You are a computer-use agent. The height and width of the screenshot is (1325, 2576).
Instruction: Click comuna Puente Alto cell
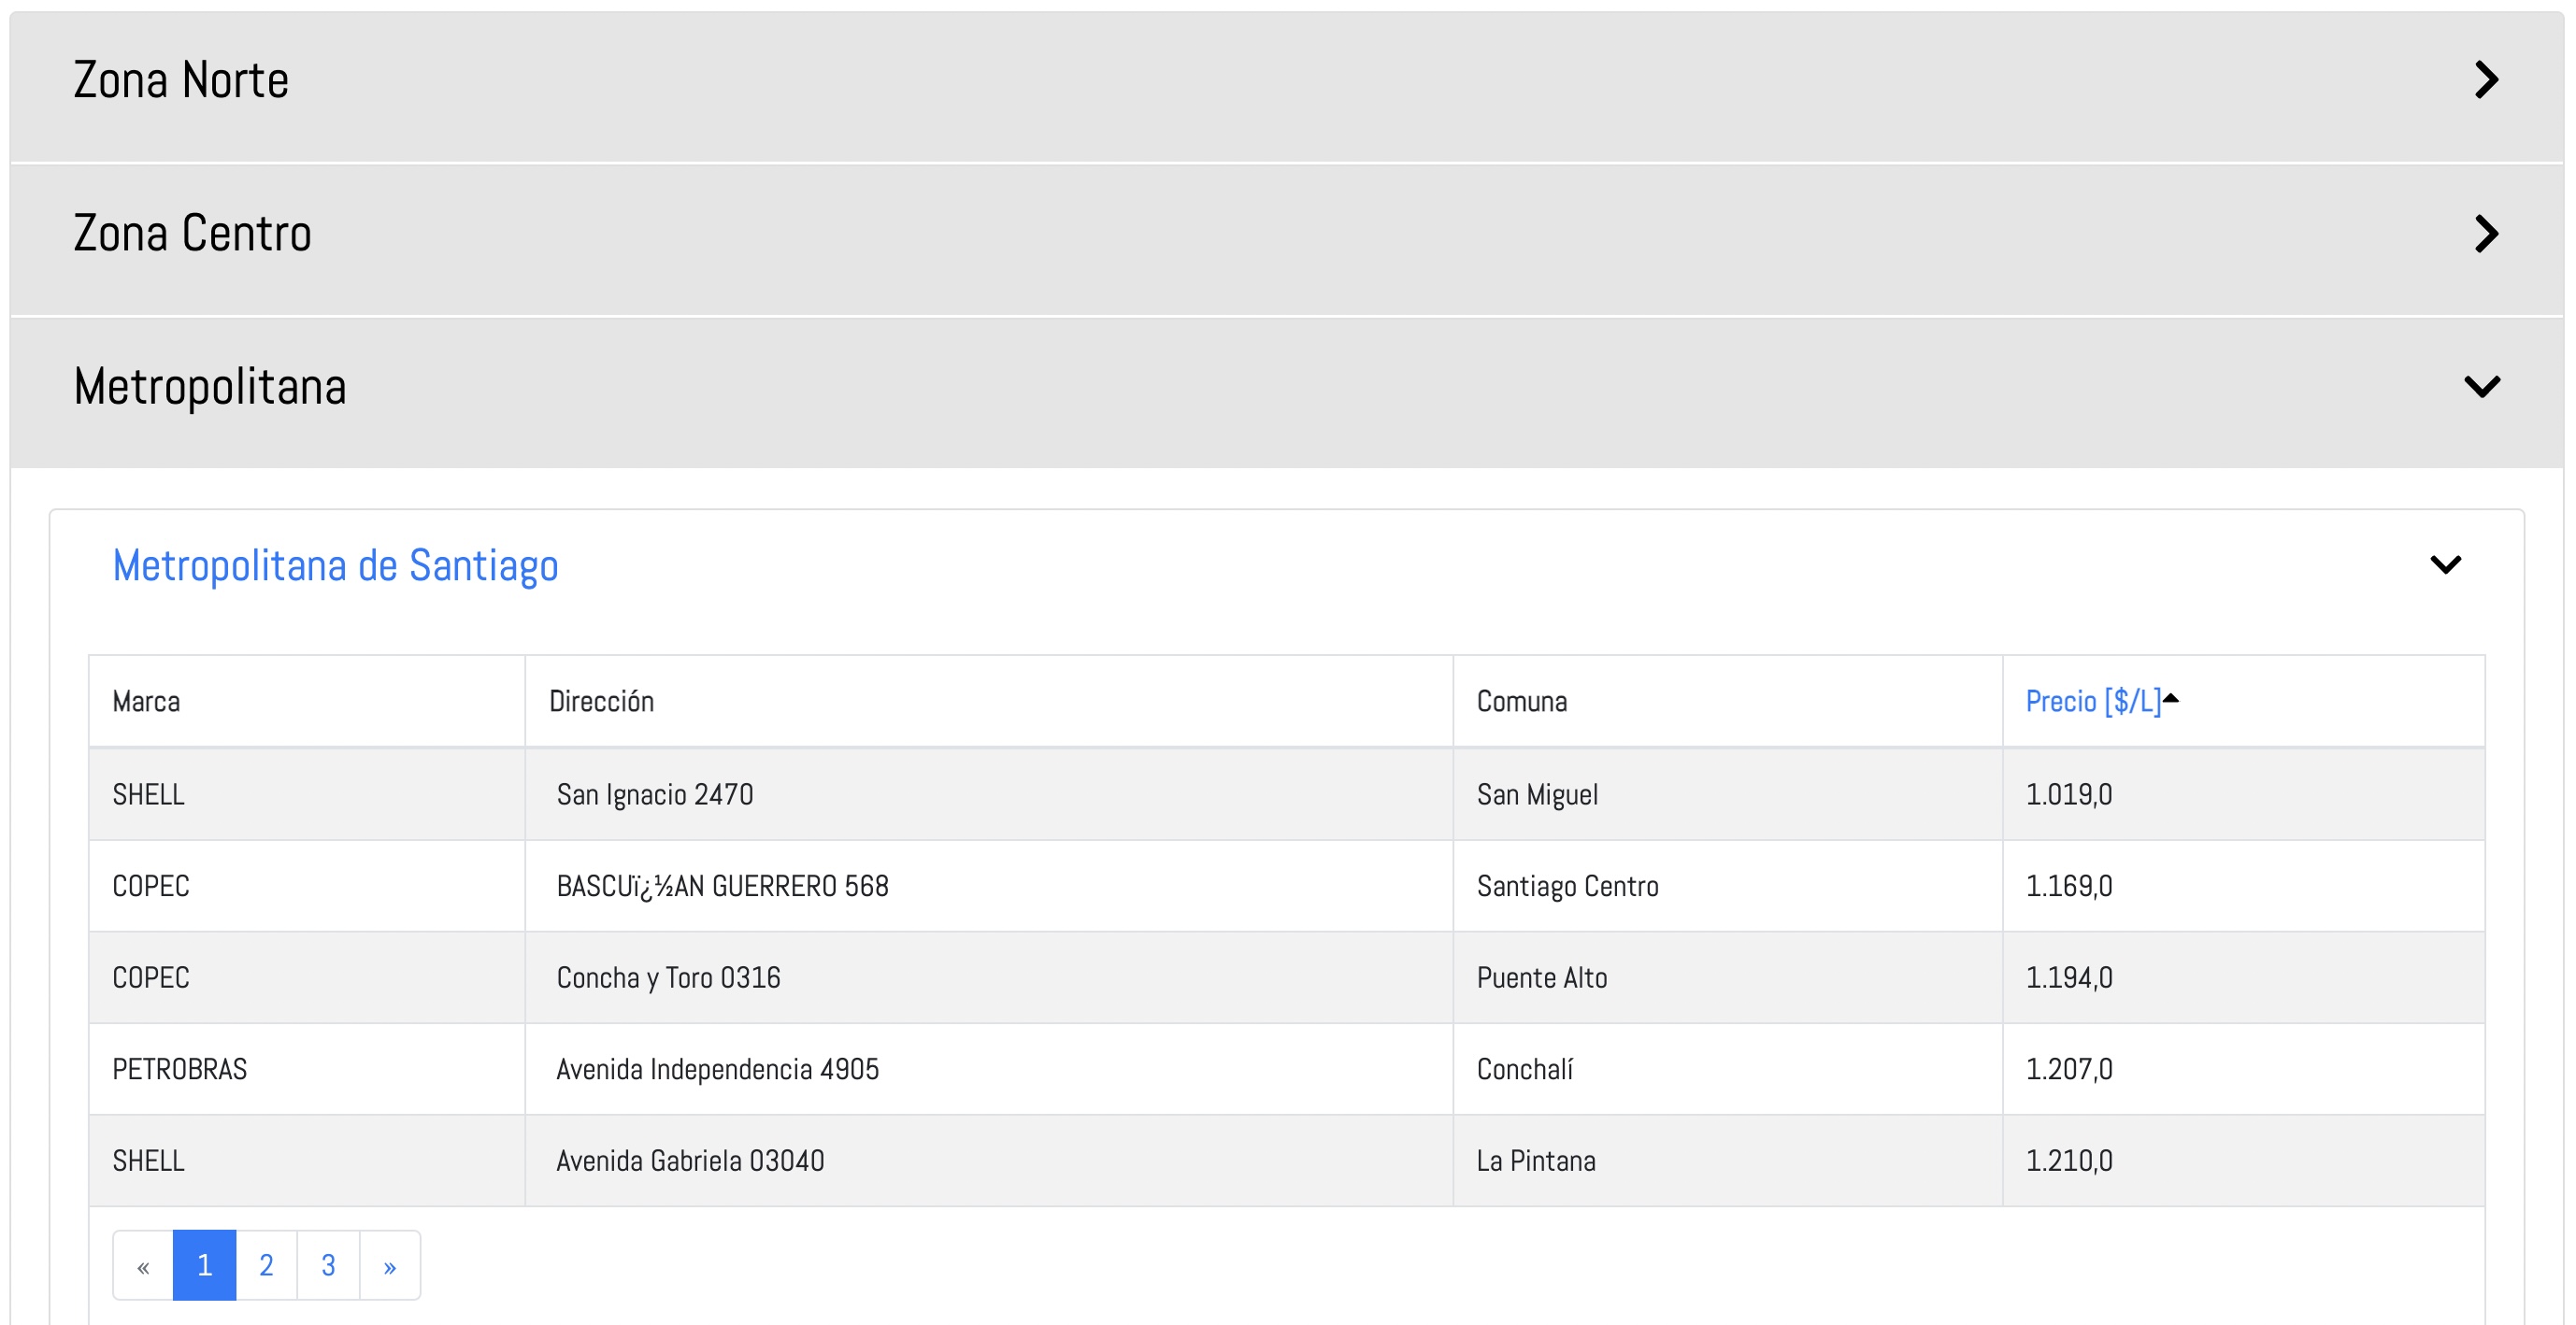pyautogui.click(x=1541, y=978)
